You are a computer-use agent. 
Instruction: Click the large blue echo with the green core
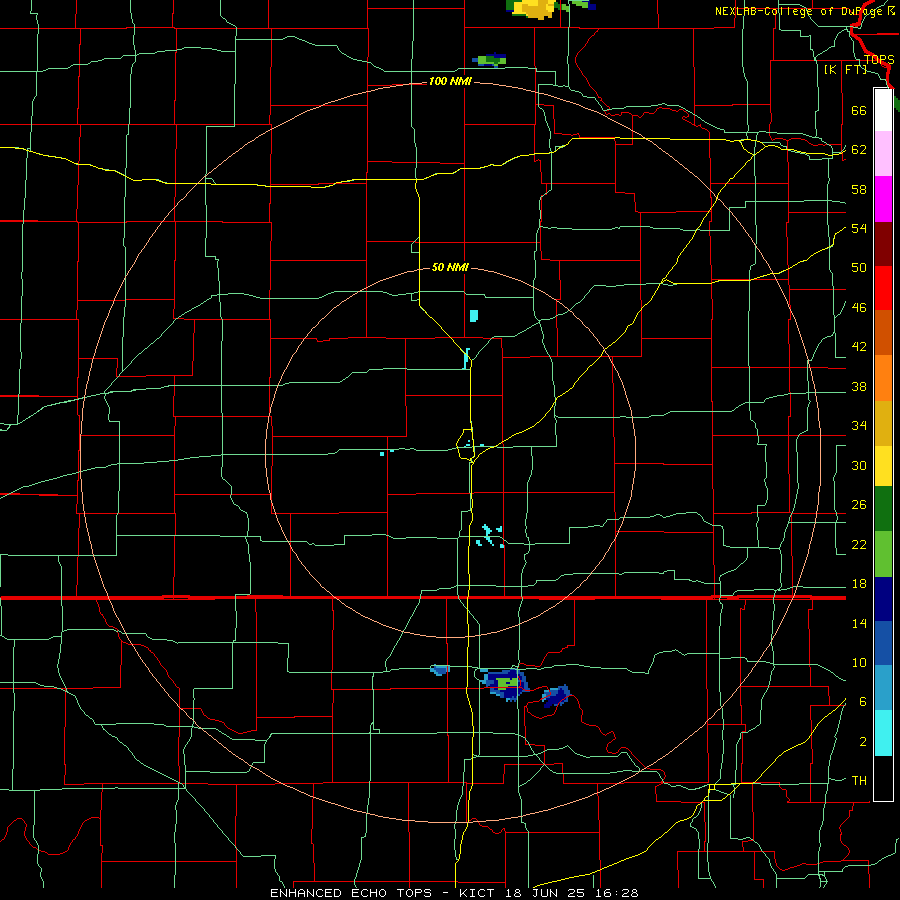point(505,684)
